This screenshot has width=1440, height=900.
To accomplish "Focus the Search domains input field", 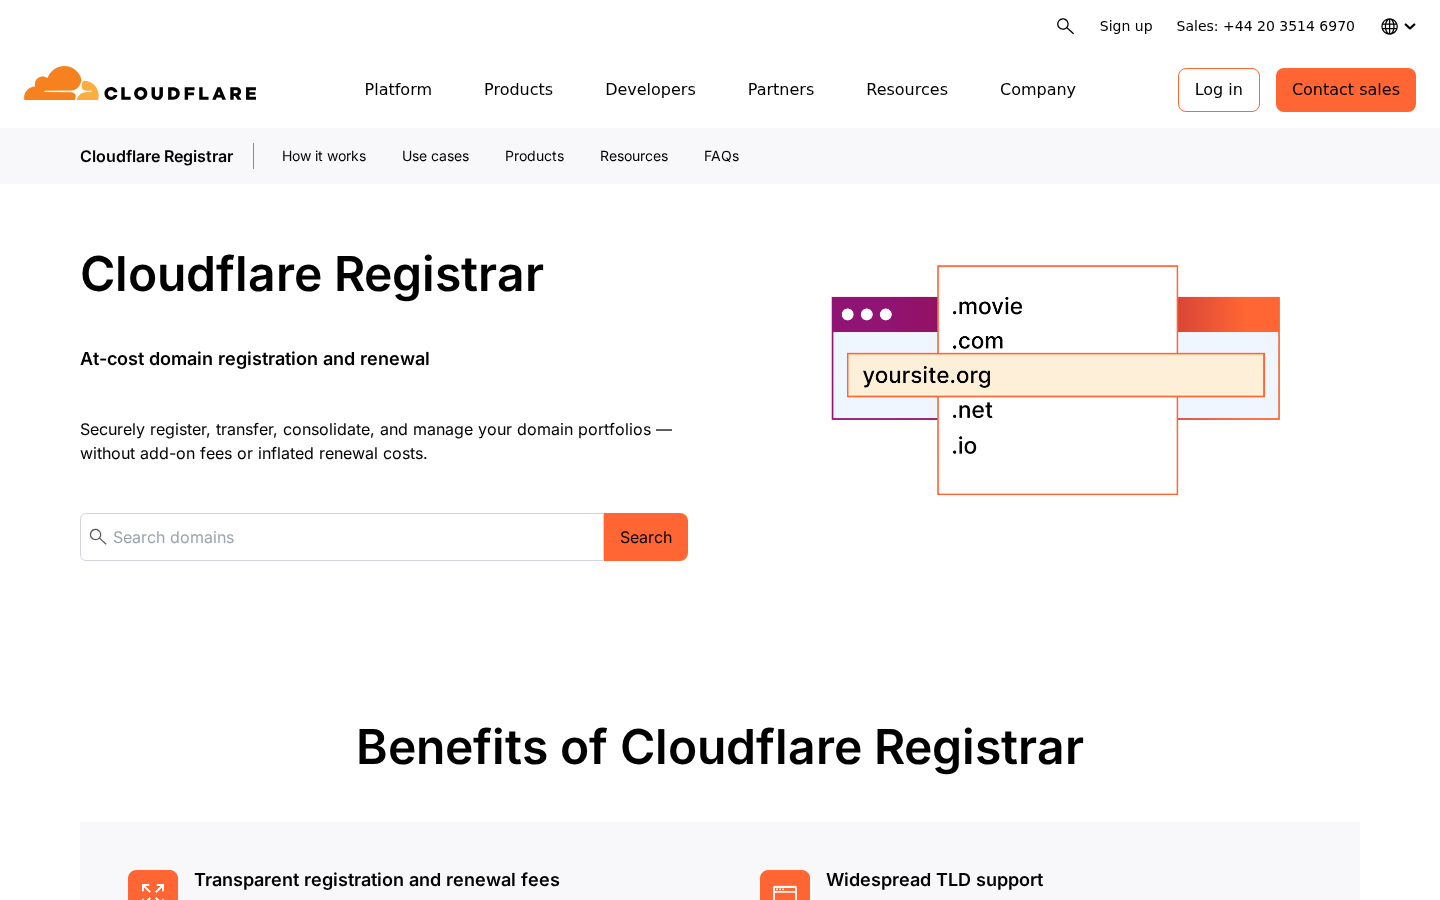I will (x=342, y=537).
